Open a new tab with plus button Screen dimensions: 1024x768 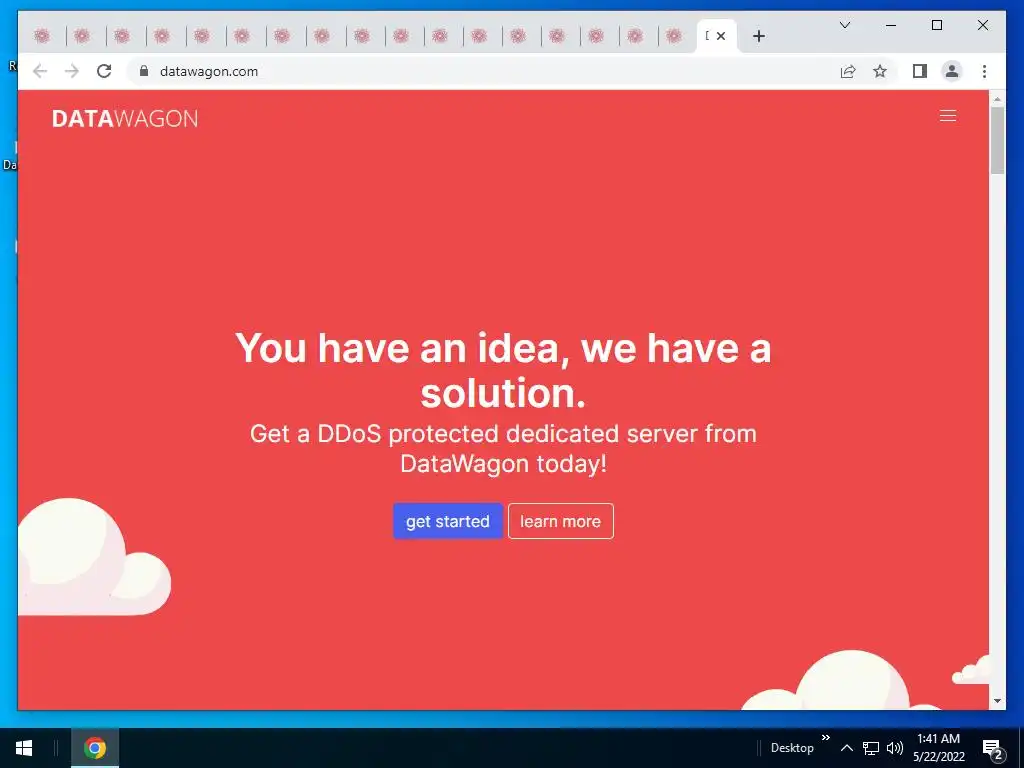pos(758,36)
